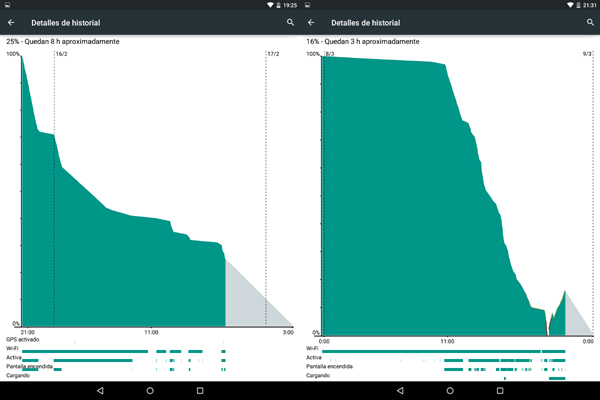Viewport: 600px width, 400px height.
Task: Select left 'Detalles de historial' title
Action: click(x=66, y=23)
